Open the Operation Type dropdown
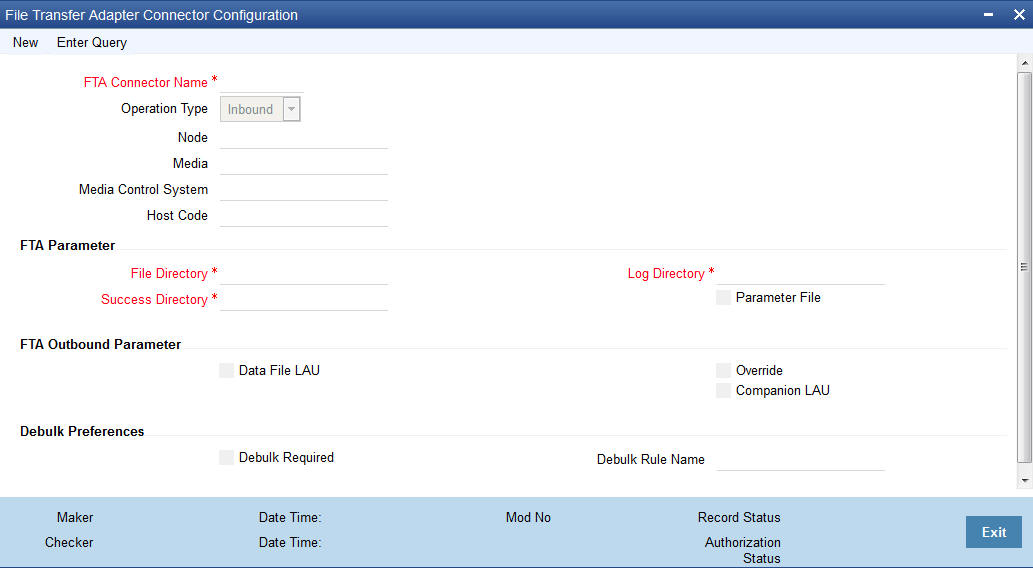The image size is (1033, 568). (260, 109)
